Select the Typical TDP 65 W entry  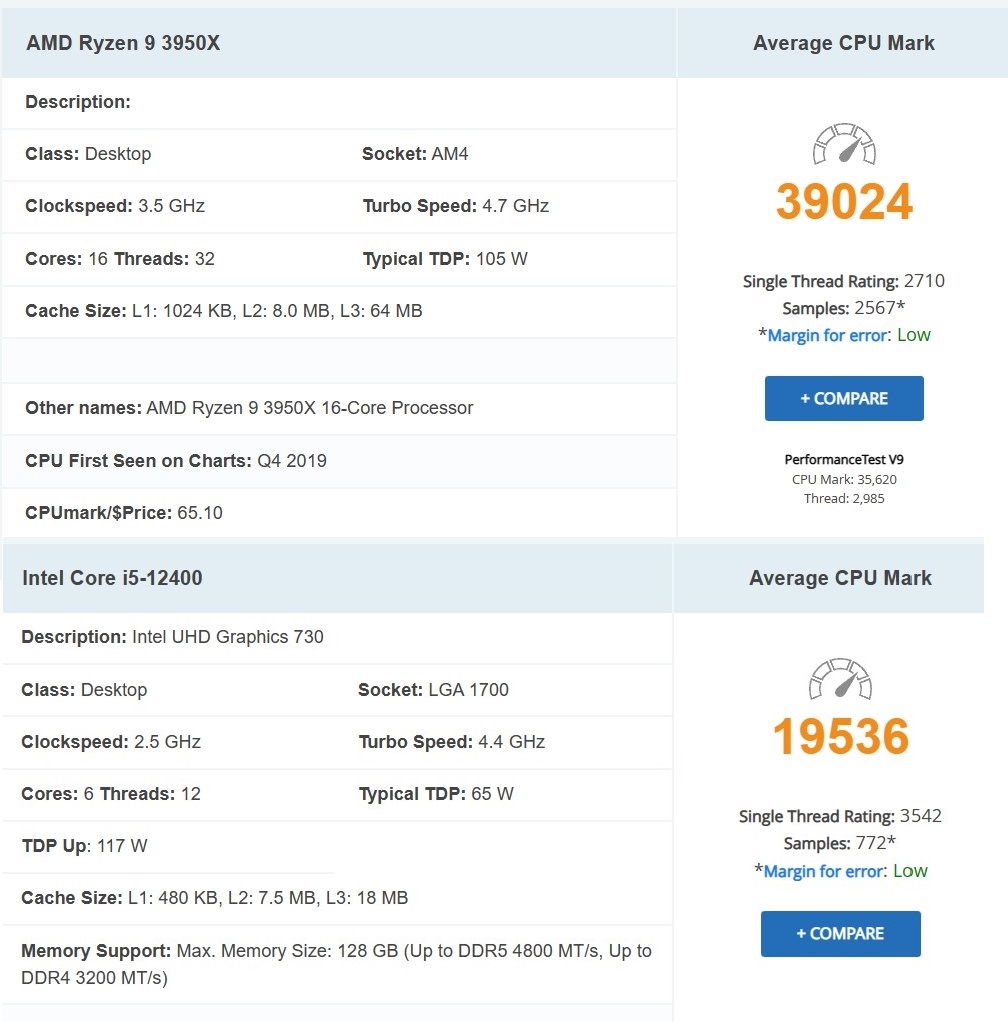[436, 794]
